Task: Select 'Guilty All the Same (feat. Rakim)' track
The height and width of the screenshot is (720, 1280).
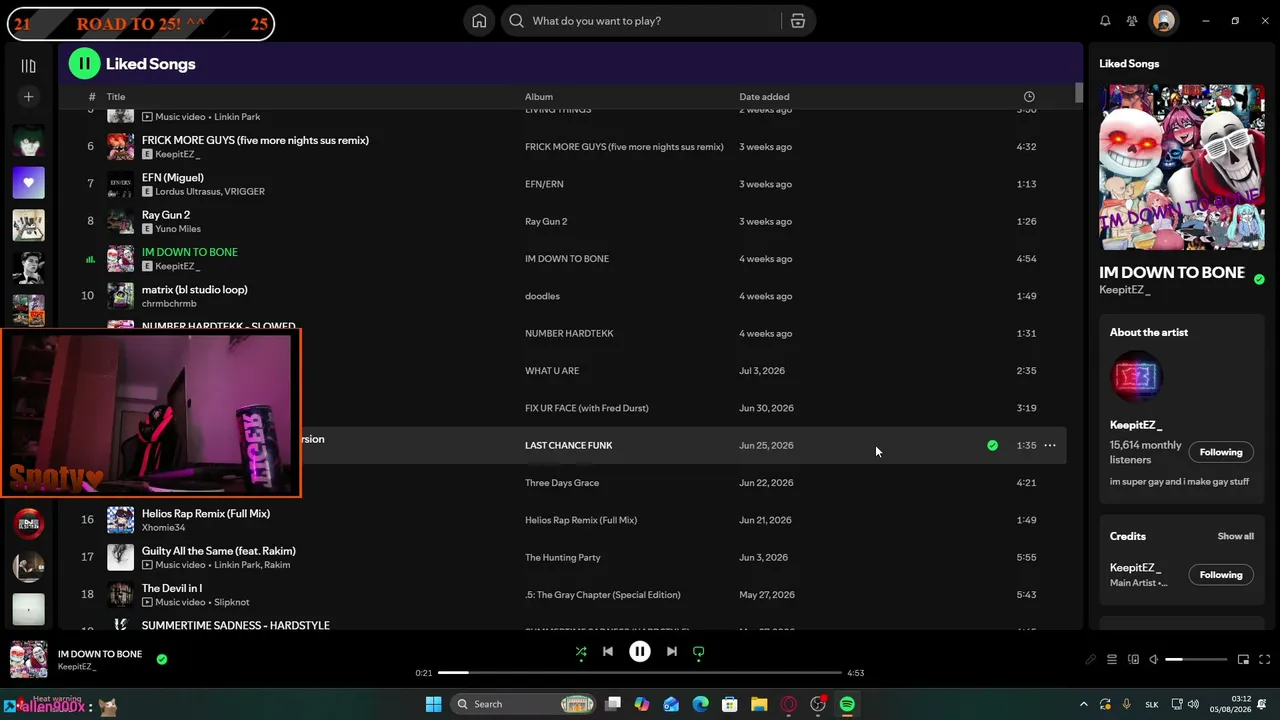Action: click(219, 551)
